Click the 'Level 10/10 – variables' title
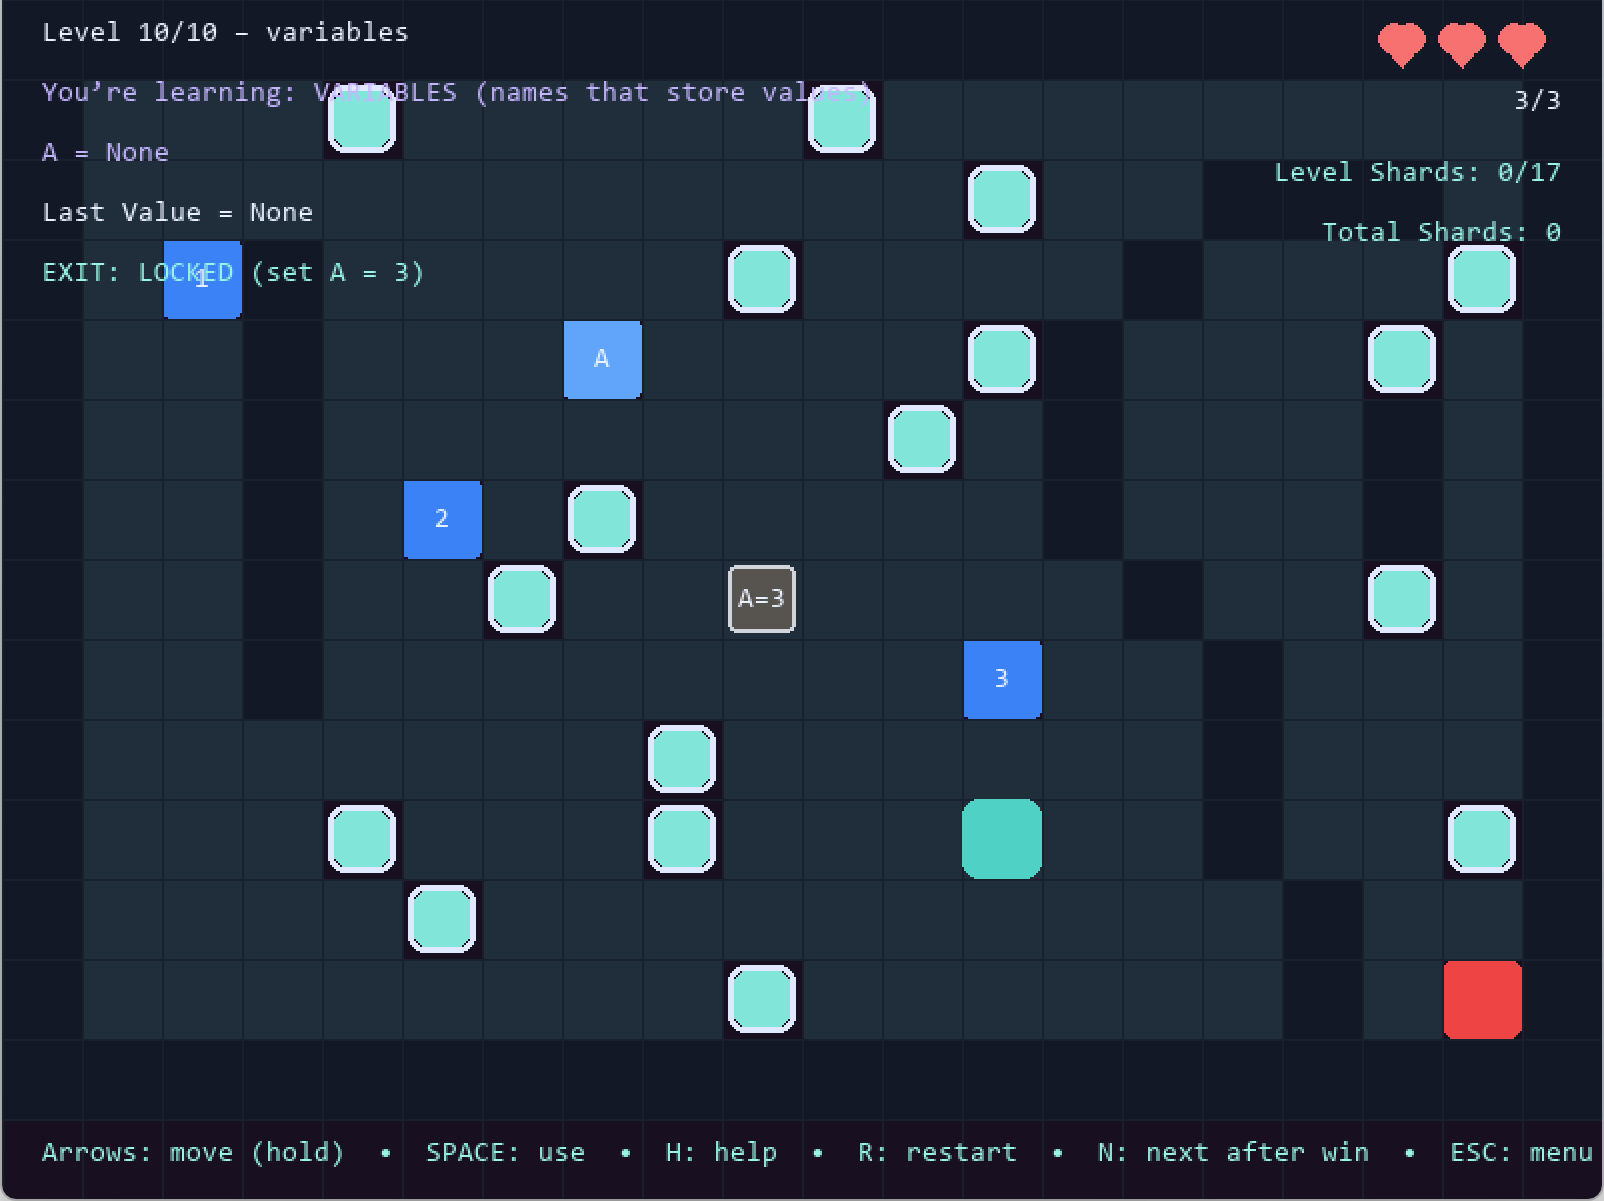This screenshot has height=1201, width=1604. coord(226,32)
